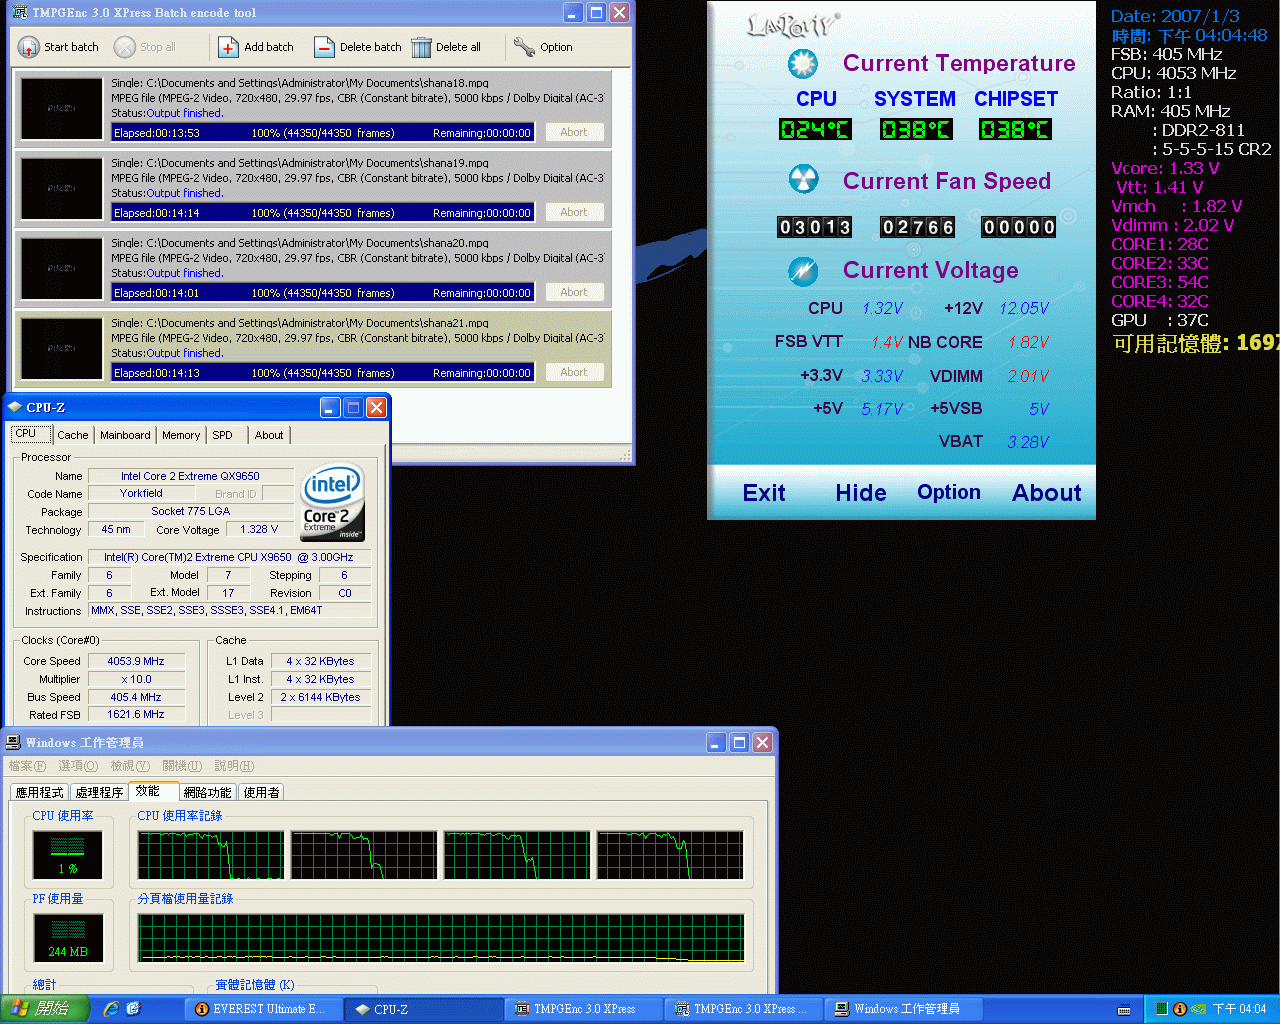Switch to 使用者 tab in Task Manager
Viewport: 1280px width, 1024px height.
(x=261, y=792)
